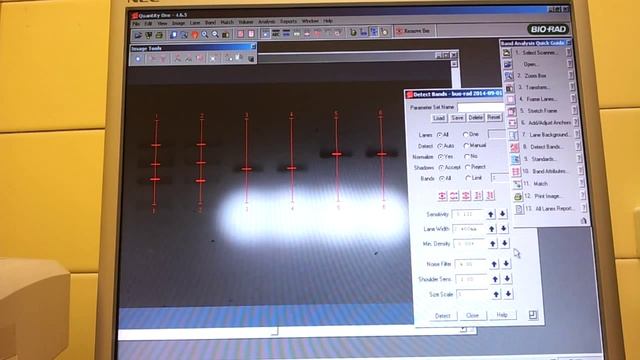Screen dimensions: 640x360
Task: Click the Lane Background icon in Quick Guide
Action: click(x=514, y=135)
